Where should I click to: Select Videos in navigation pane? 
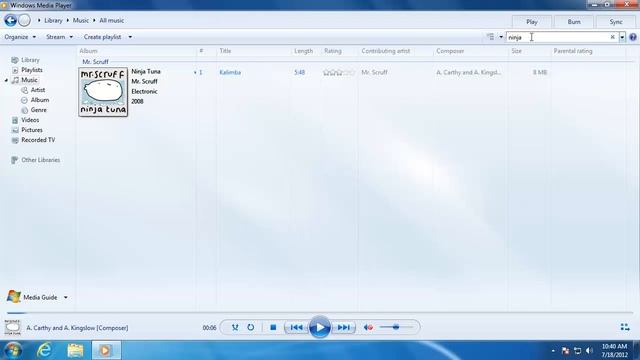click(30, 120)
